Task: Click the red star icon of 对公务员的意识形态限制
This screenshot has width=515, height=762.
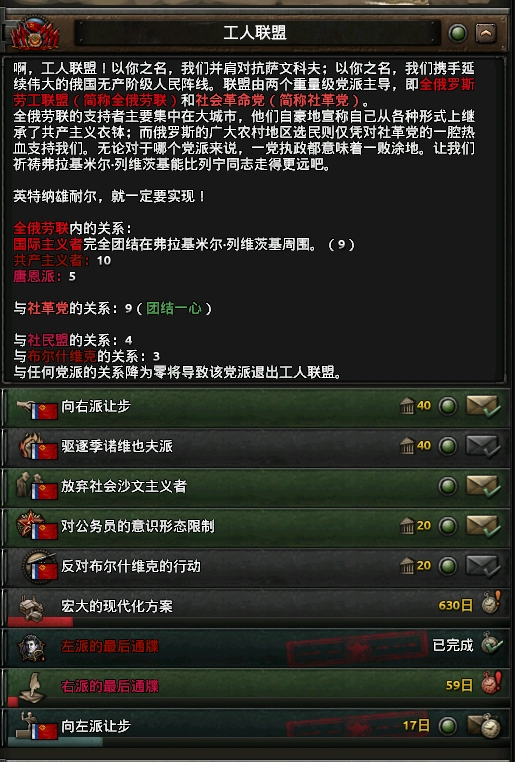Action: point(27,523)
